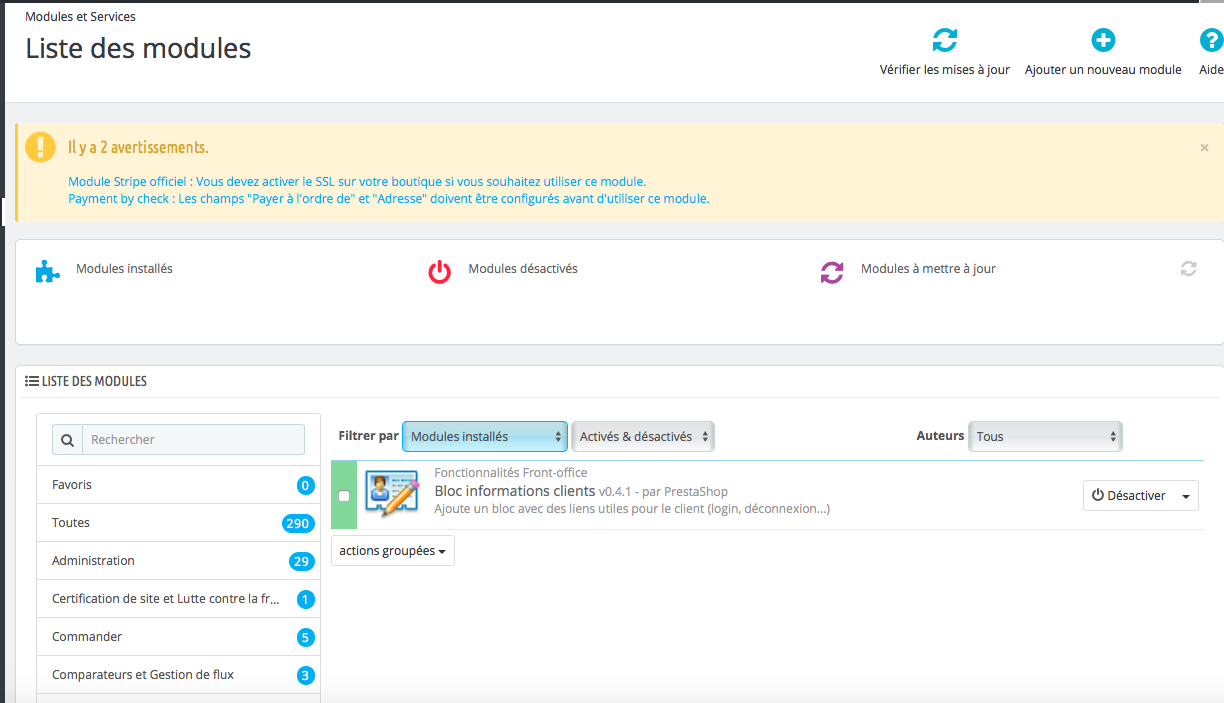Click the Vérifier les mises à jour label
The image size is (1224, 703).
point(945,70)
